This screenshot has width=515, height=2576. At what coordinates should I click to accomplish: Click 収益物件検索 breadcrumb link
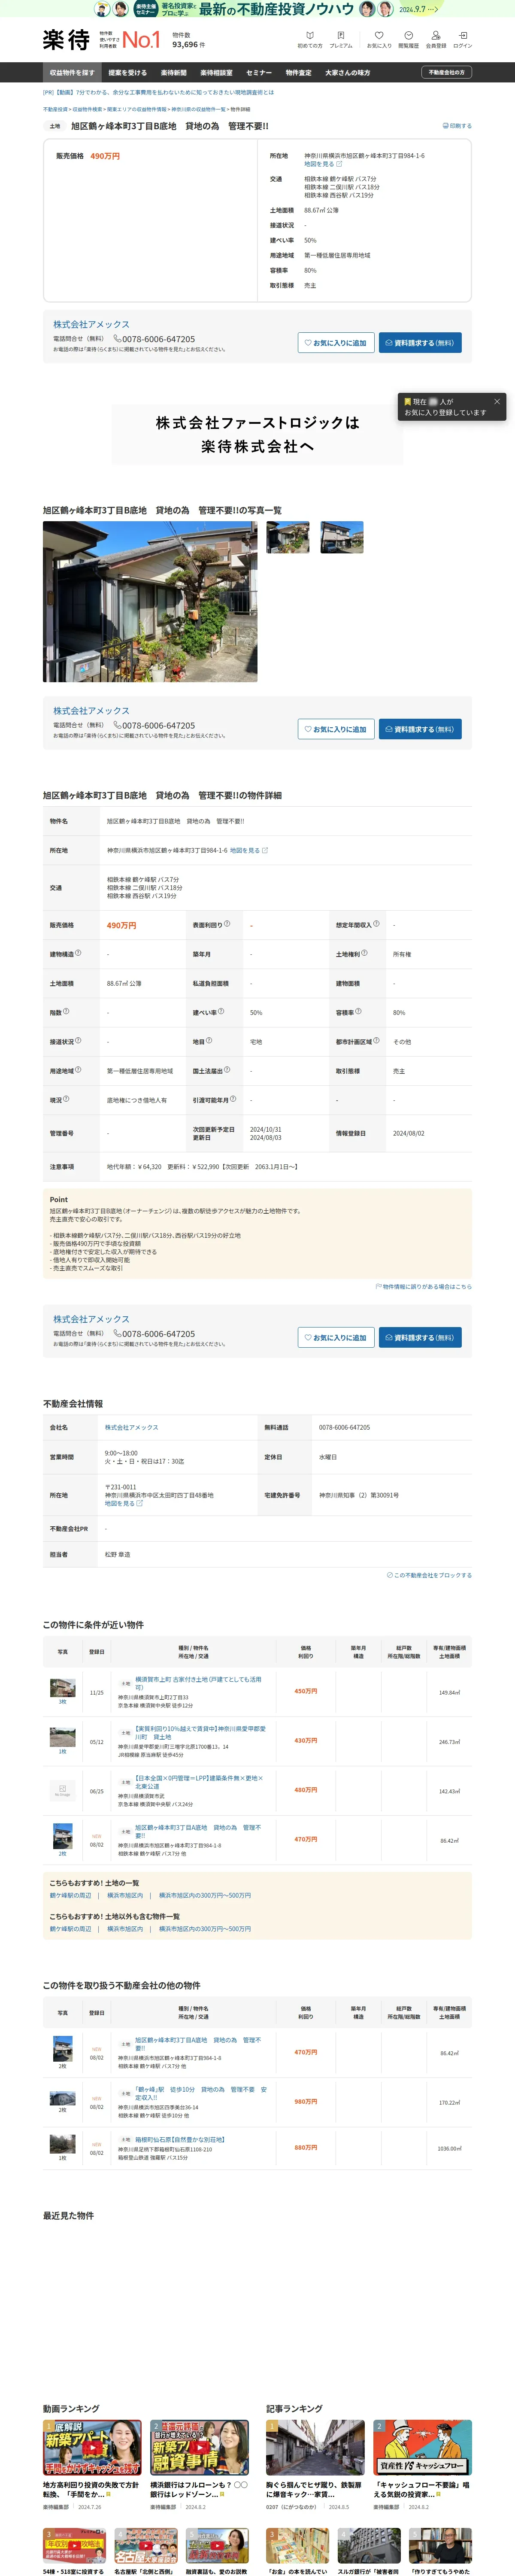(x=87, y=109)
